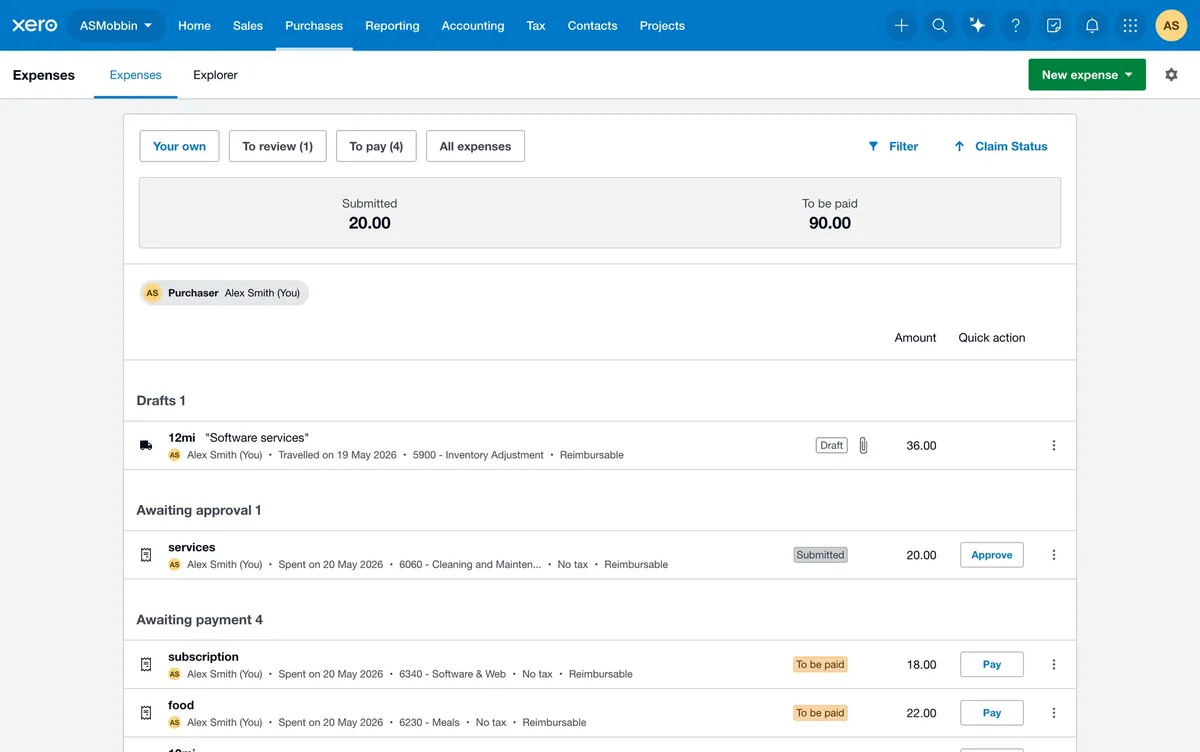The width and height of the screenshot is (1200, 752).
Task: Click the receipt icon on subscription row
Action: tap(146, 665)
